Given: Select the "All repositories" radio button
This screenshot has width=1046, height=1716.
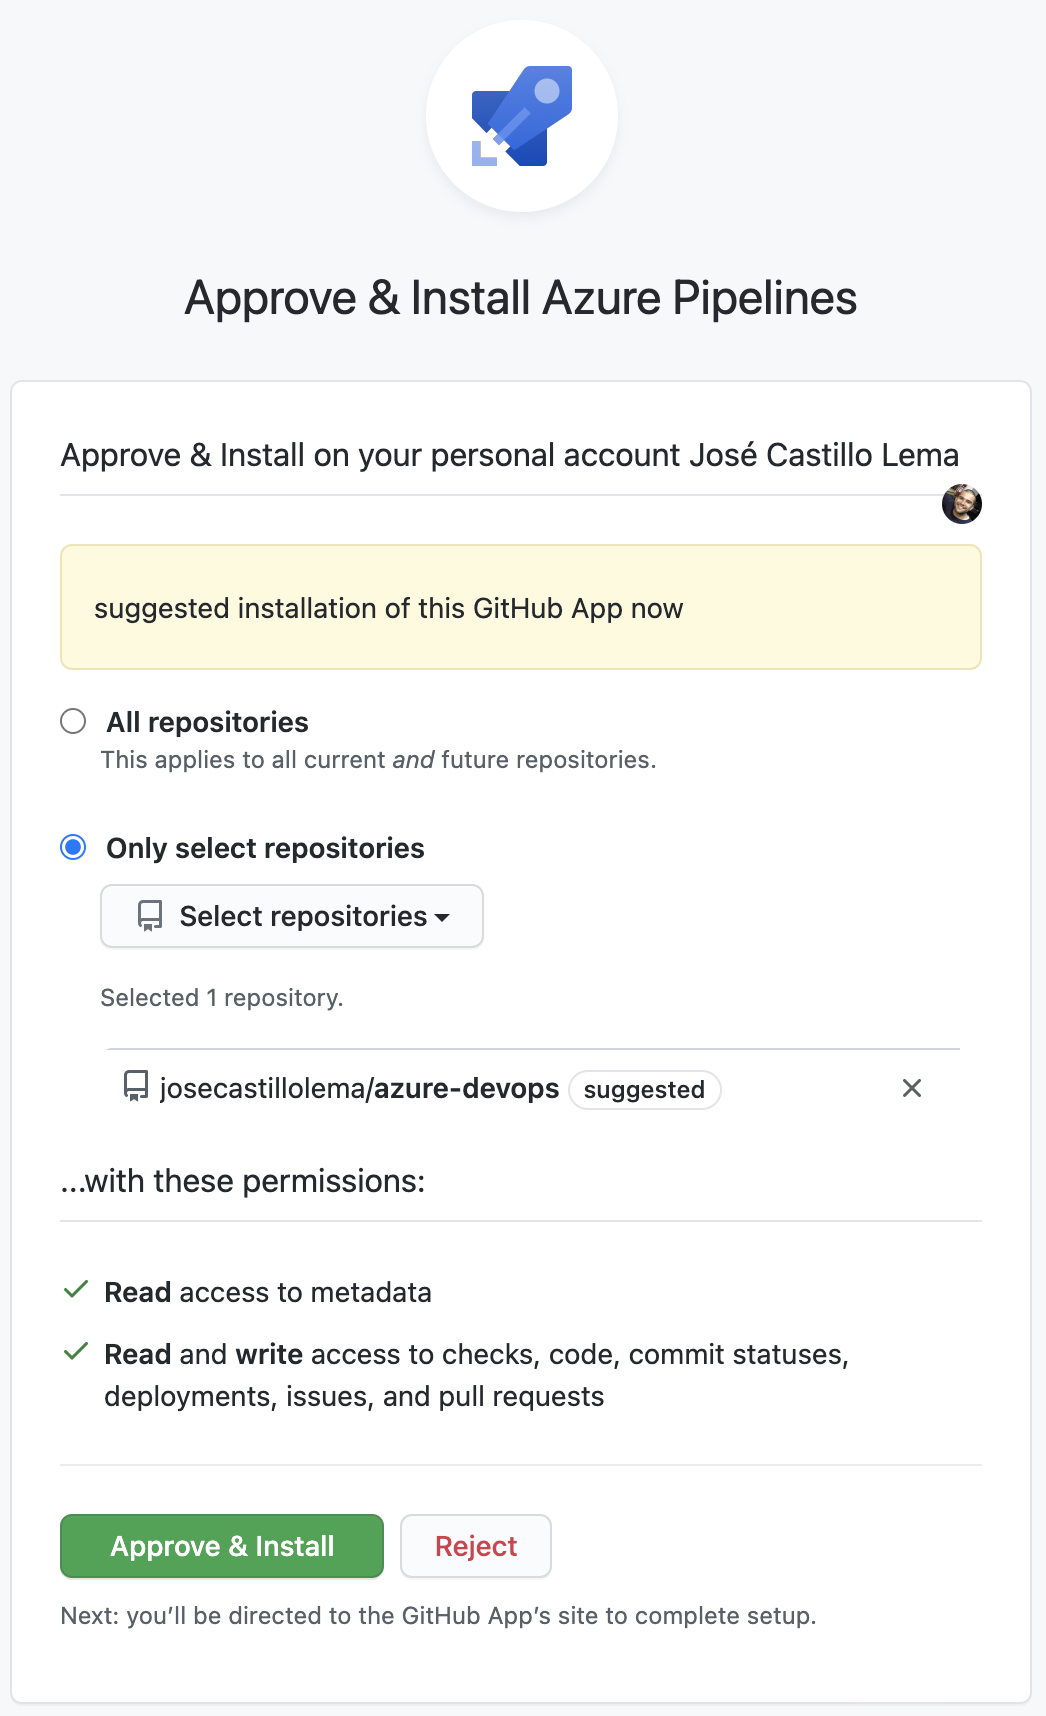Looking at the screenshot, I should [x=73, y=721].
